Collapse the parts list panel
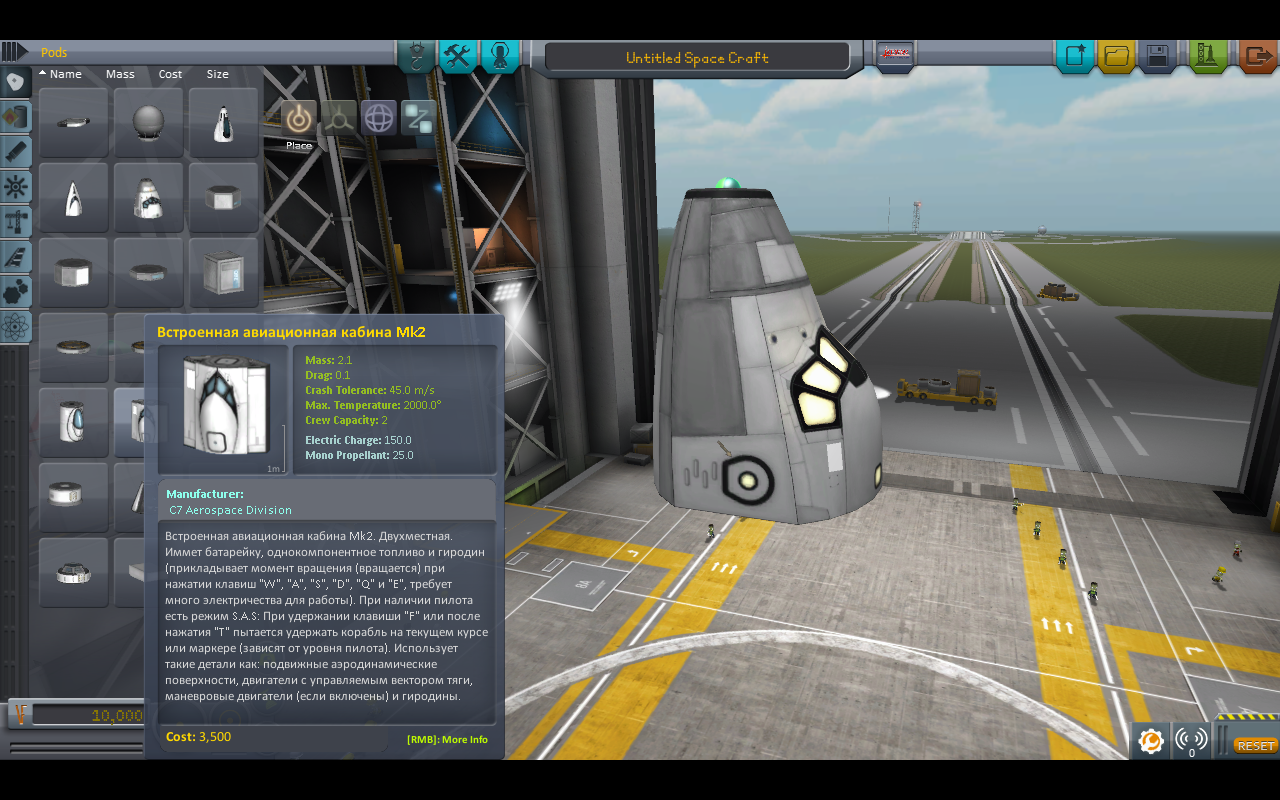The image size is (1280, 800). point(14,50)
